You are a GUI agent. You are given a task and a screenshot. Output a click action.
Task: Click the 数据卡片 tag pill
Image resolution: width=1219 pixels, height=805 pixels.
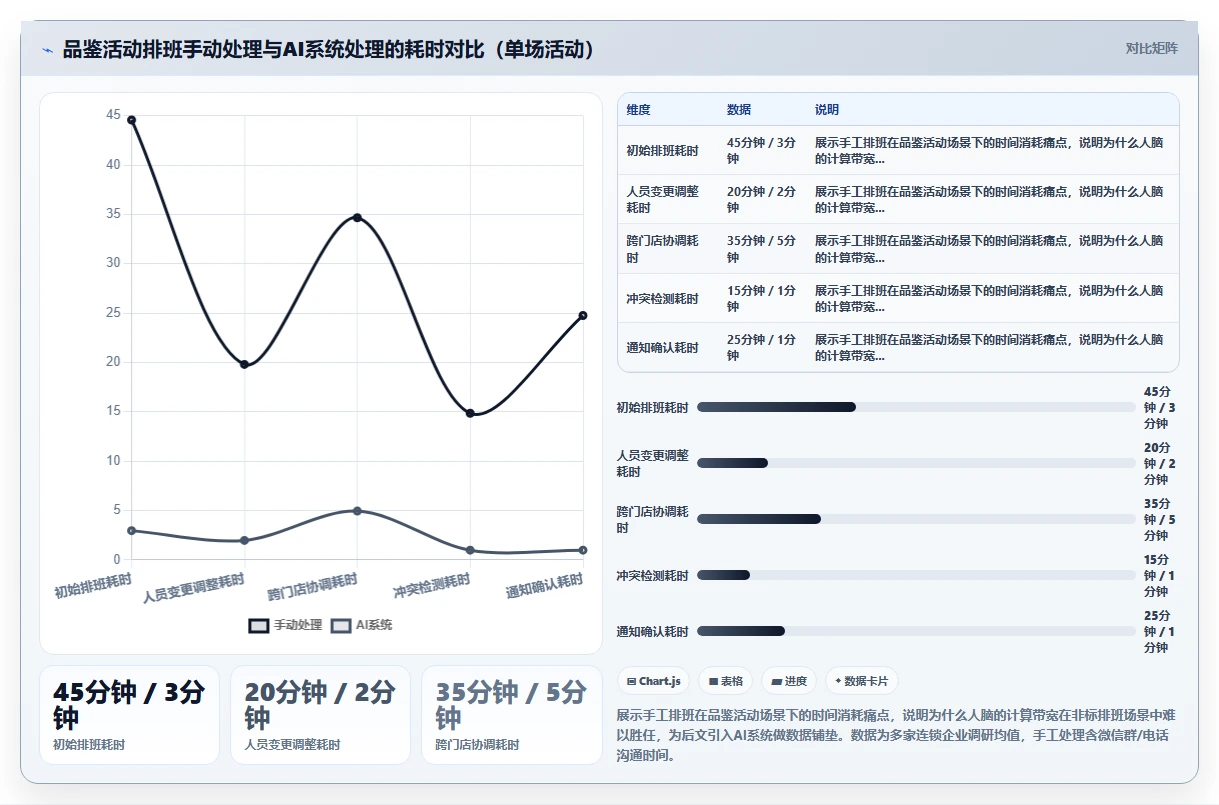pos(861,681)
